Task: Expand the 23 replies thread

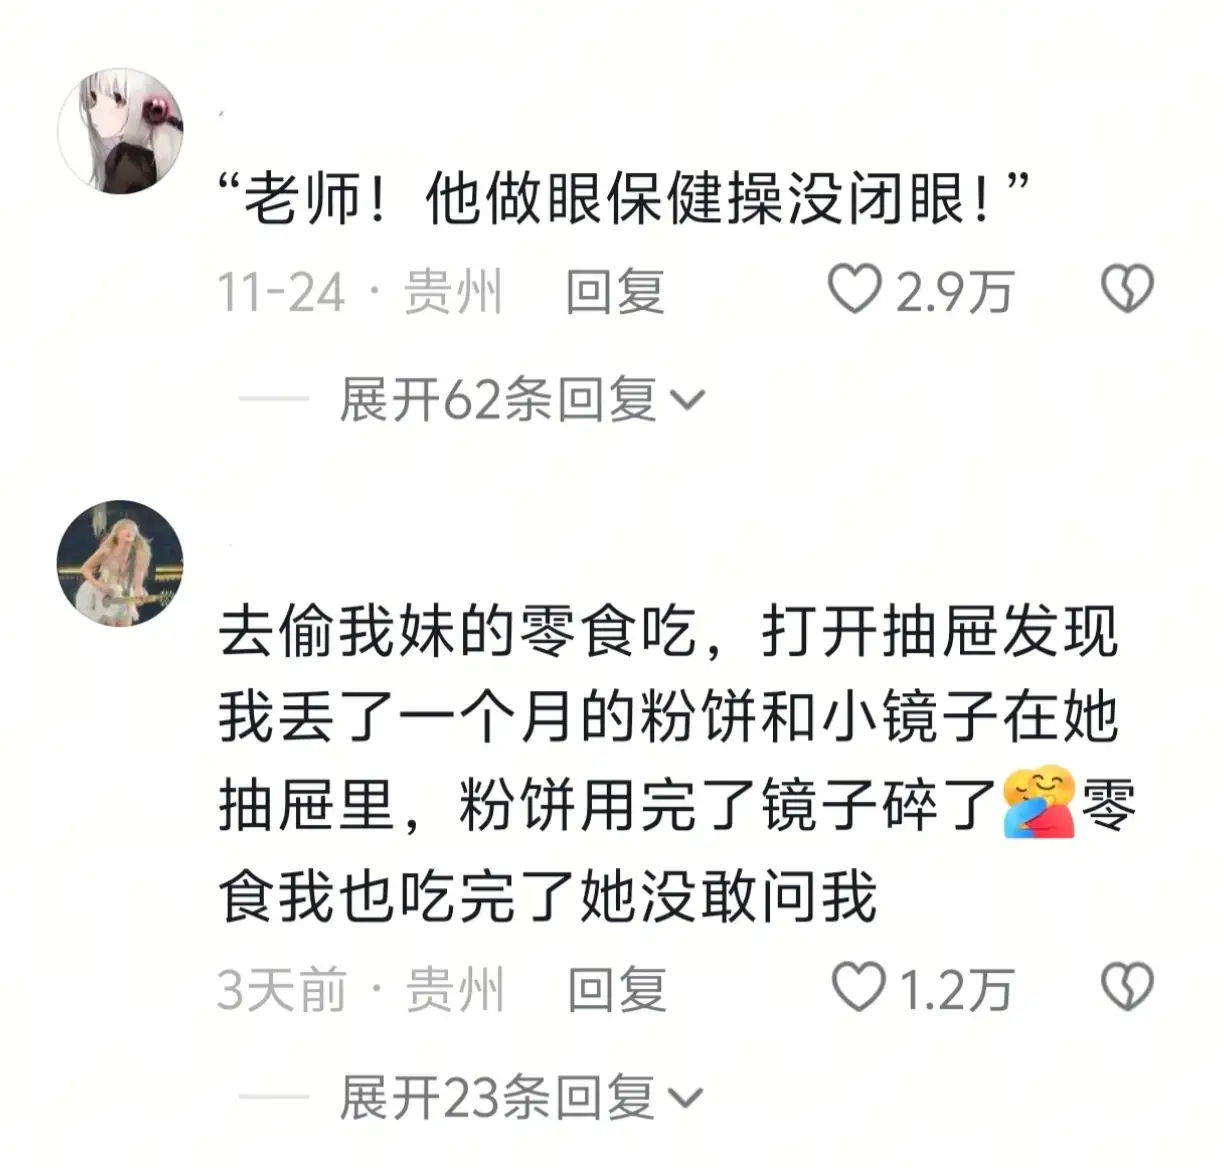Action: tap(521, 1097)
